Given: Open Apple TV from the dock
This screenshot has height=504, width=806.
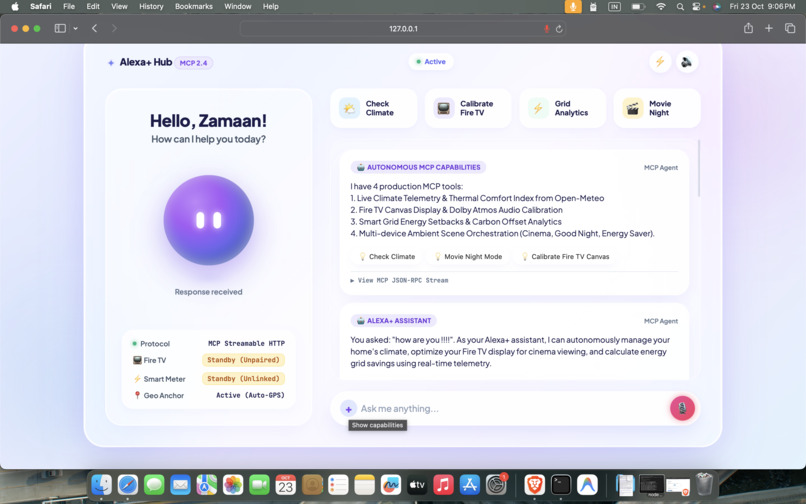Looking at the screenshot, I should 417,484.
